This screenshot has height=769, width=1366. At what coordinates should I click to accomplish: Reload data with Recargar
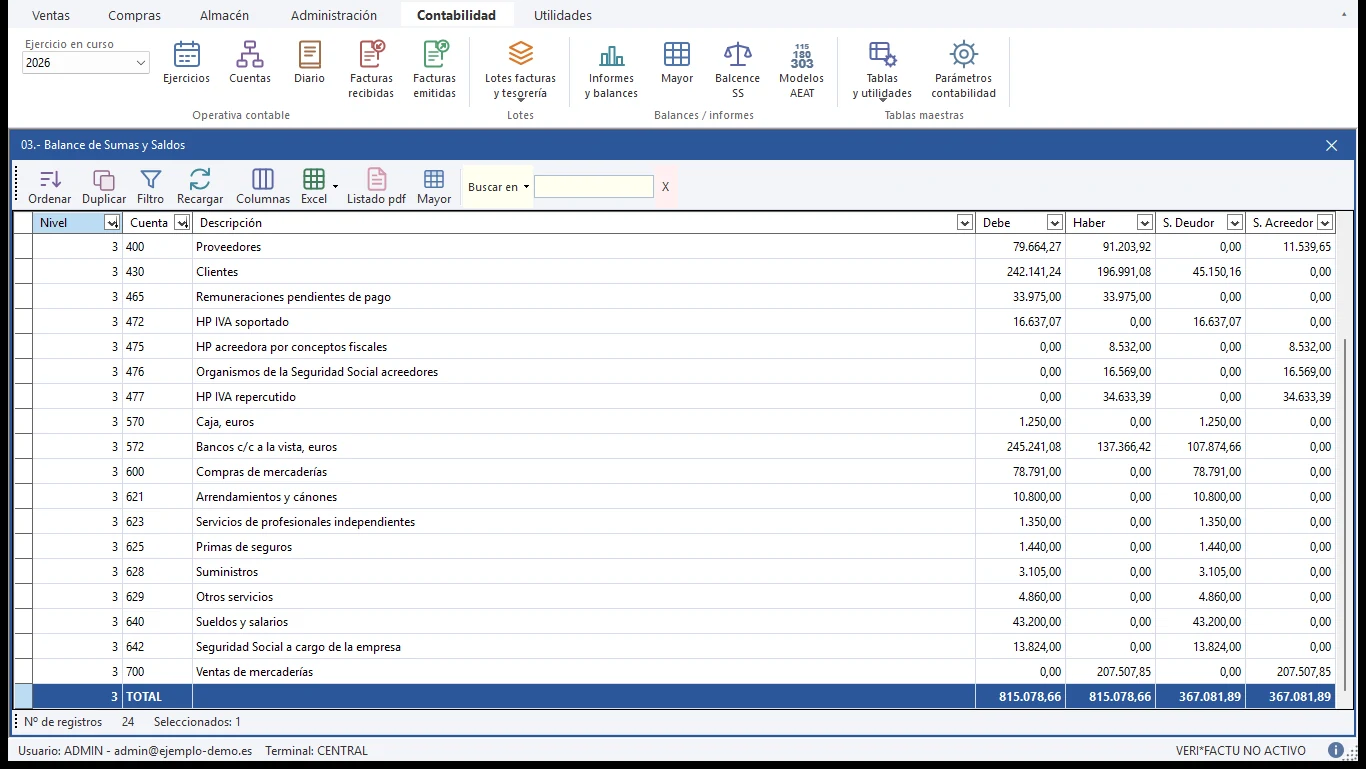200,187
